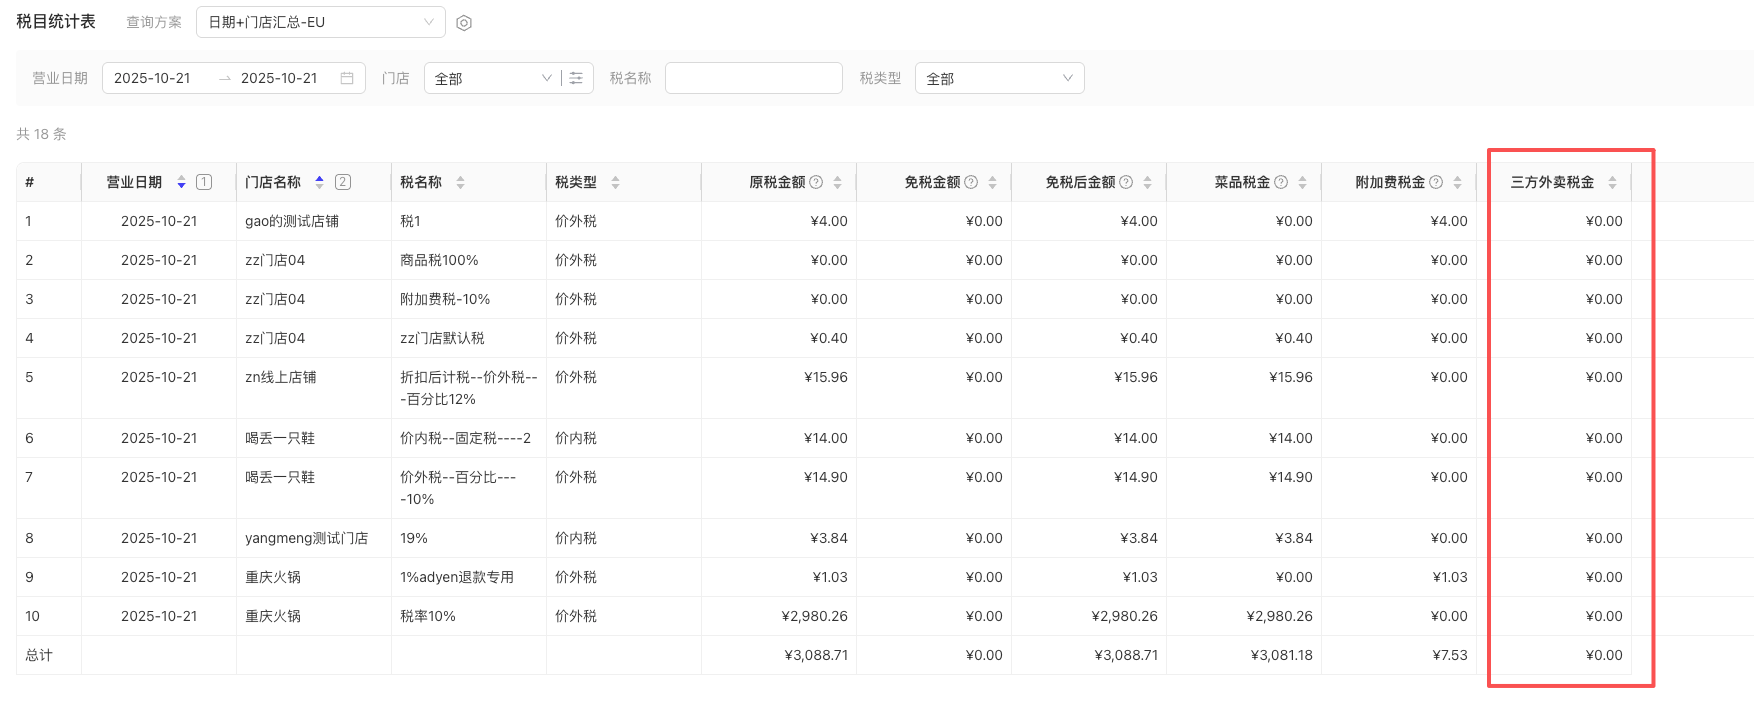Click the end date 2025-10-21 field

(279, 78)
